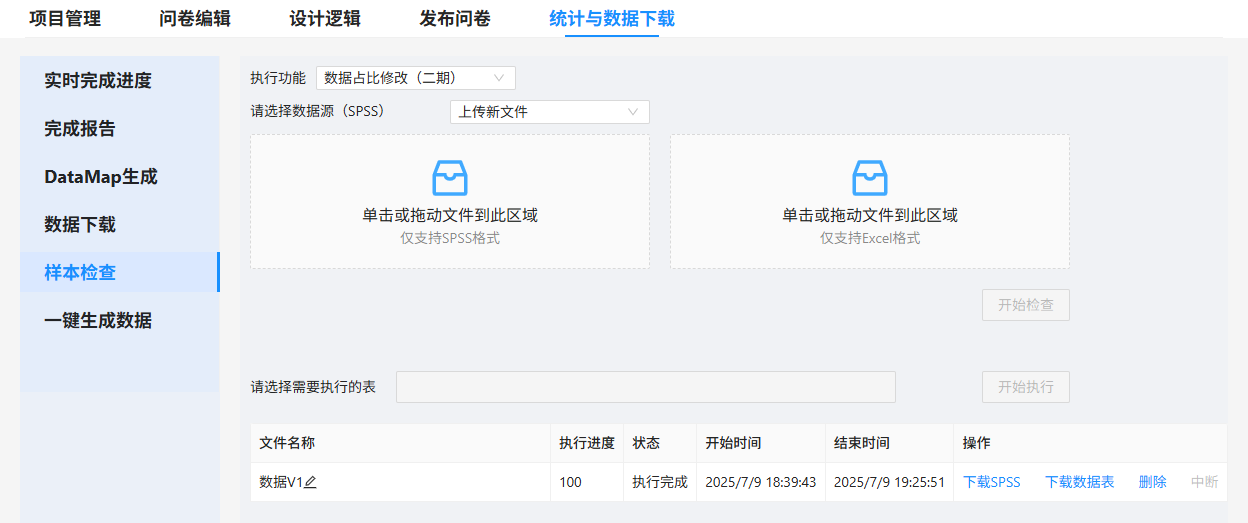Click the 状态 column header

(x=660, y=443)
